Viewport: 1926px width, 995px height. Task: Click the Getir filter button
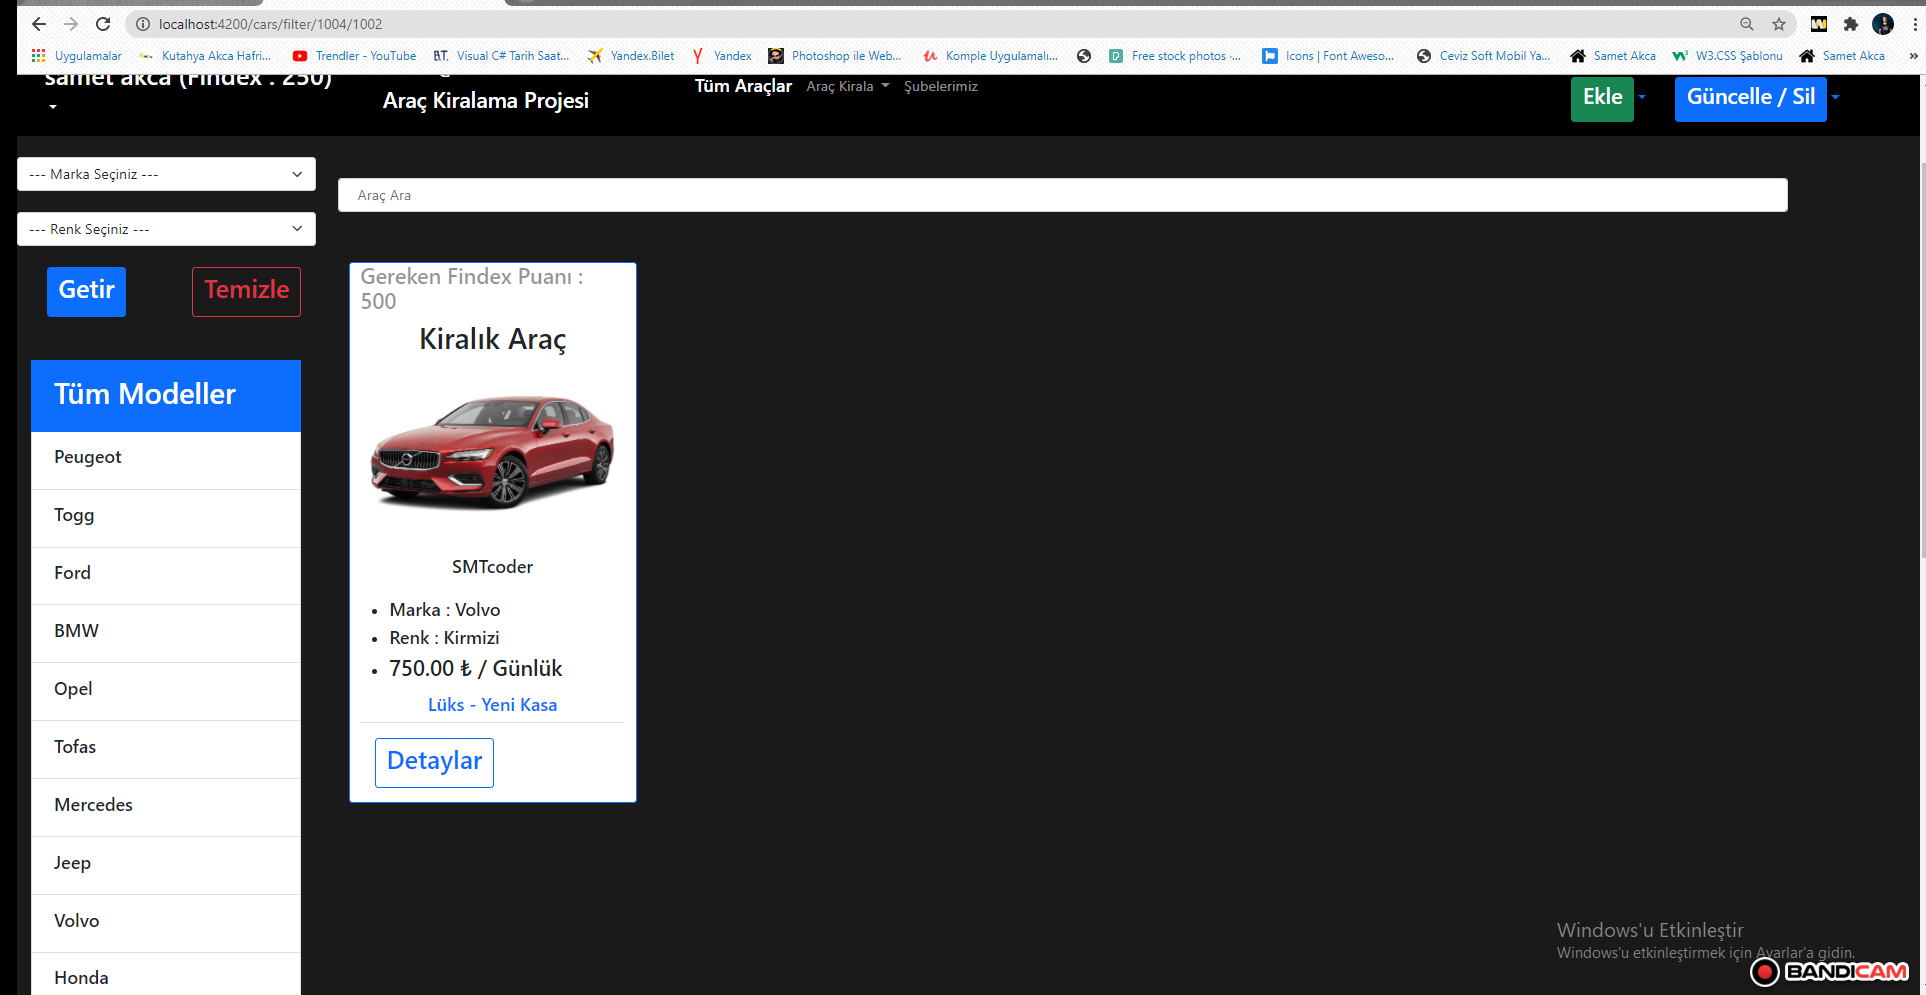(86, 291)
